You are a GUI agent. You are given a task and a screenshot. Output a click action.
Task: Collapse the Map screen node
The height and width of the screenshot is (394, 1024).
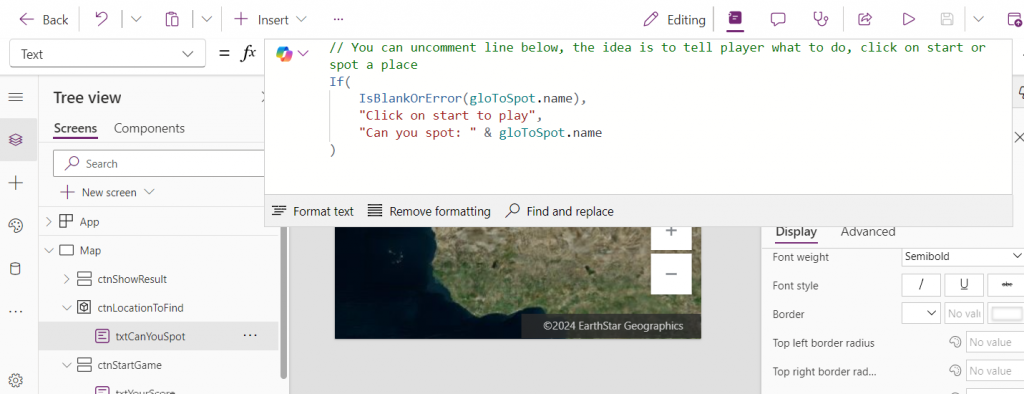coord(48,250)
